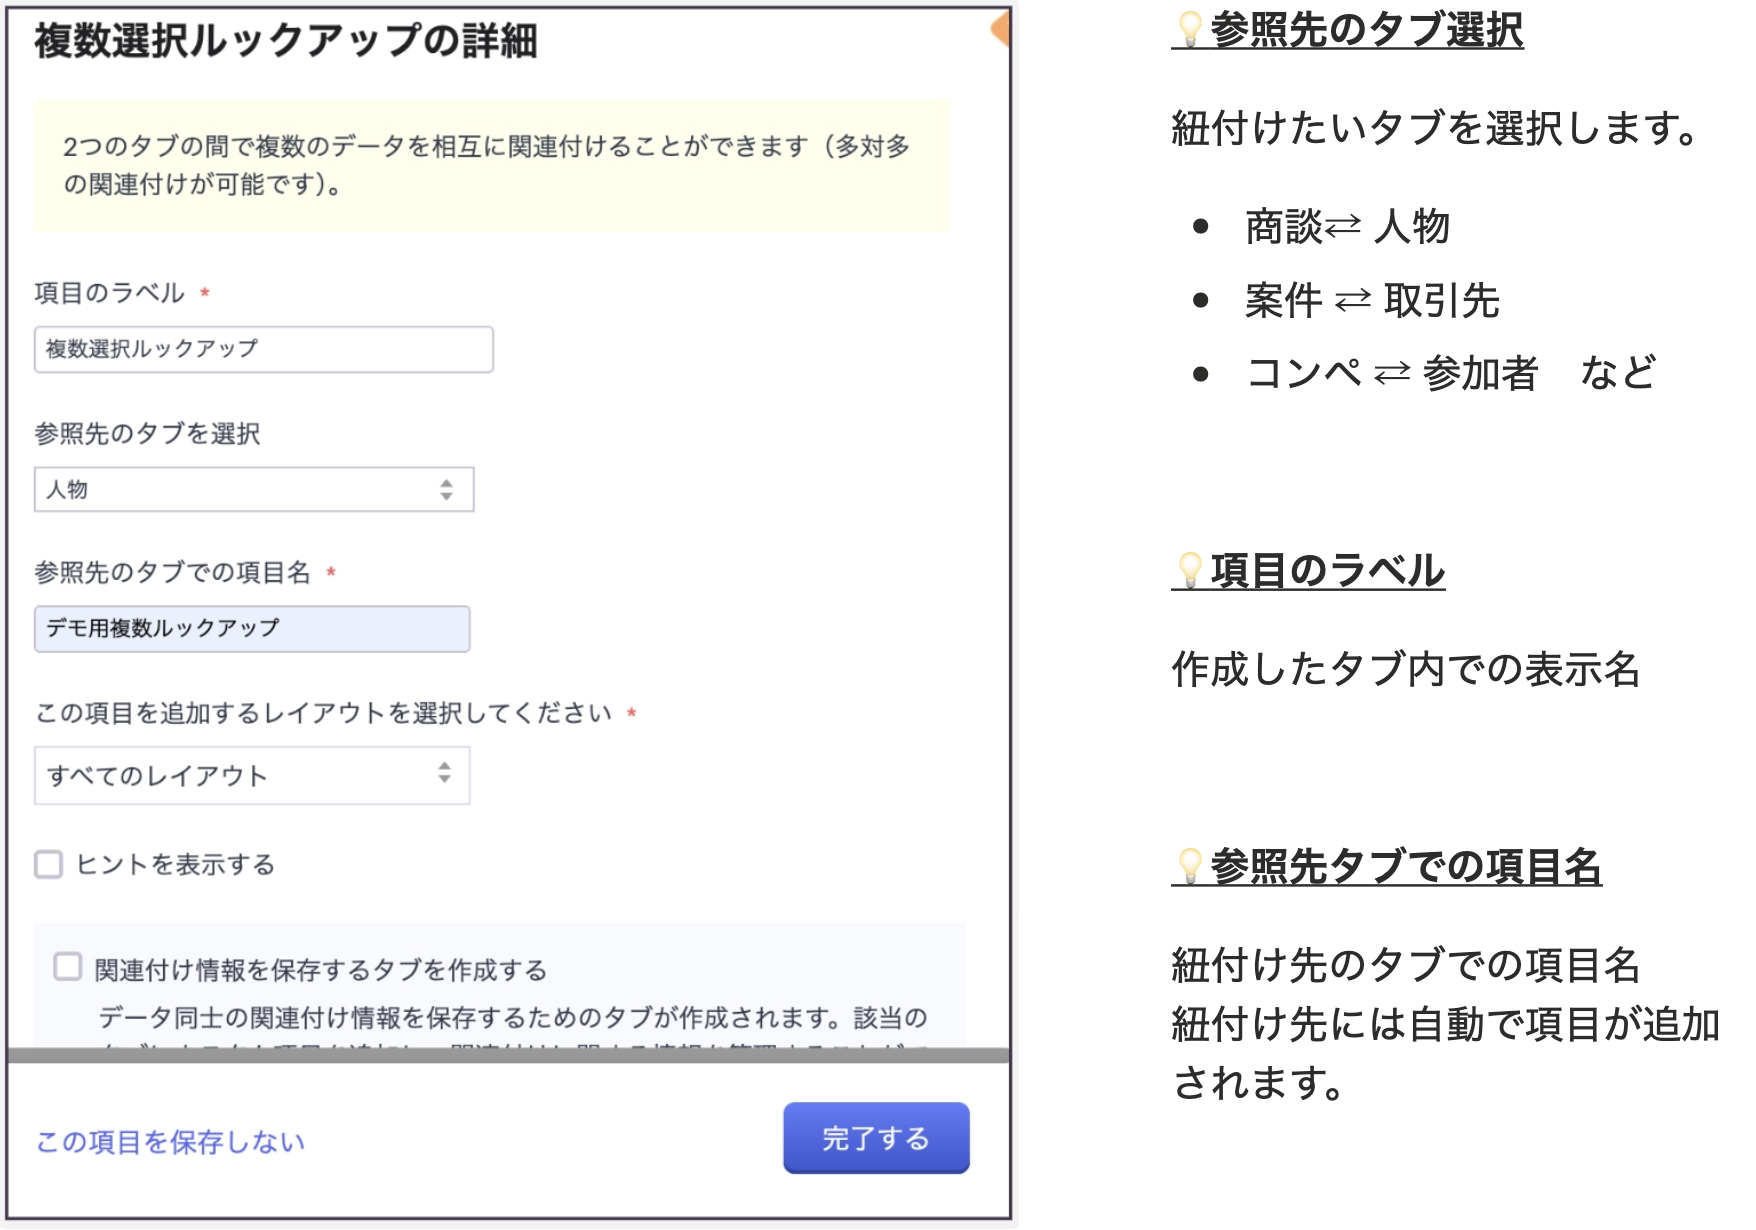Viewport: 1756px width, 1230px height.
Task: Click the 参照先タブでの項目名 underlined heading
Action: (x=1405, y=866)
